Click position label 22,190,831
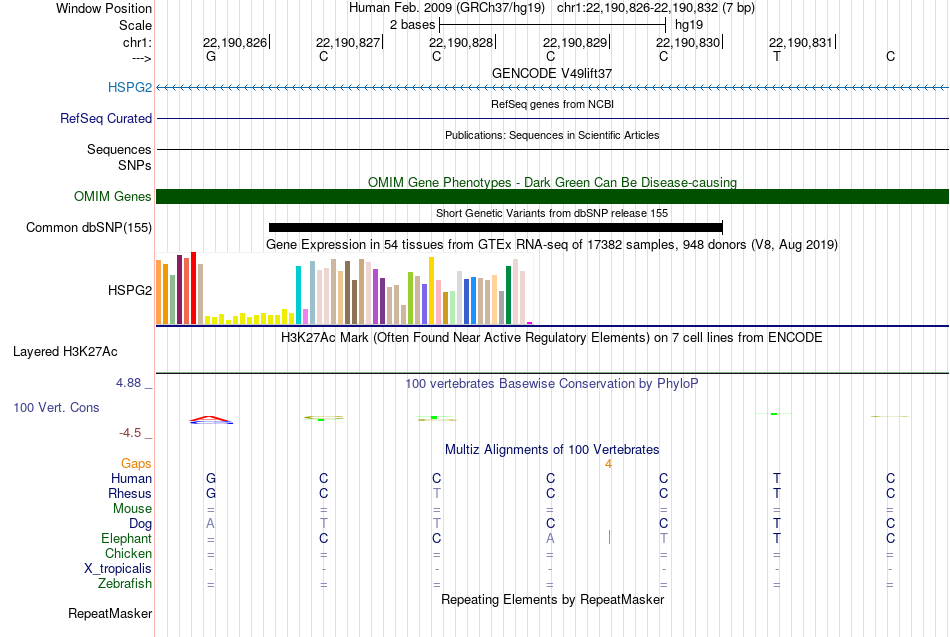 801,42
